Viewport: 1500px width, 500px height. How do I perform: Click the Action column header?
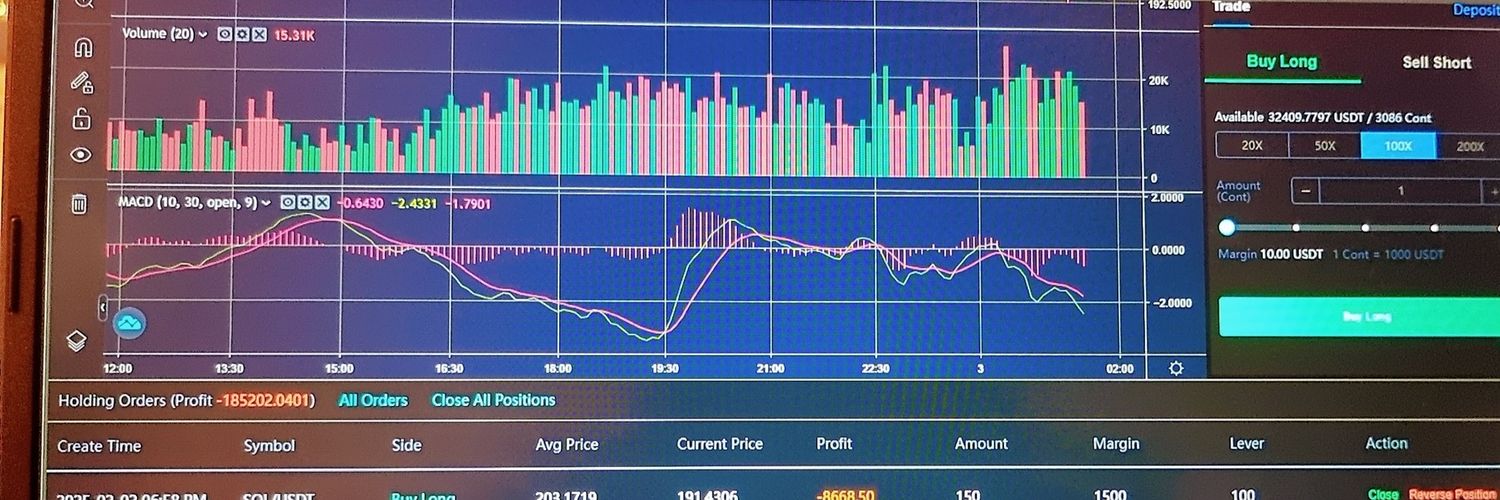click(x=1386, y=443)
